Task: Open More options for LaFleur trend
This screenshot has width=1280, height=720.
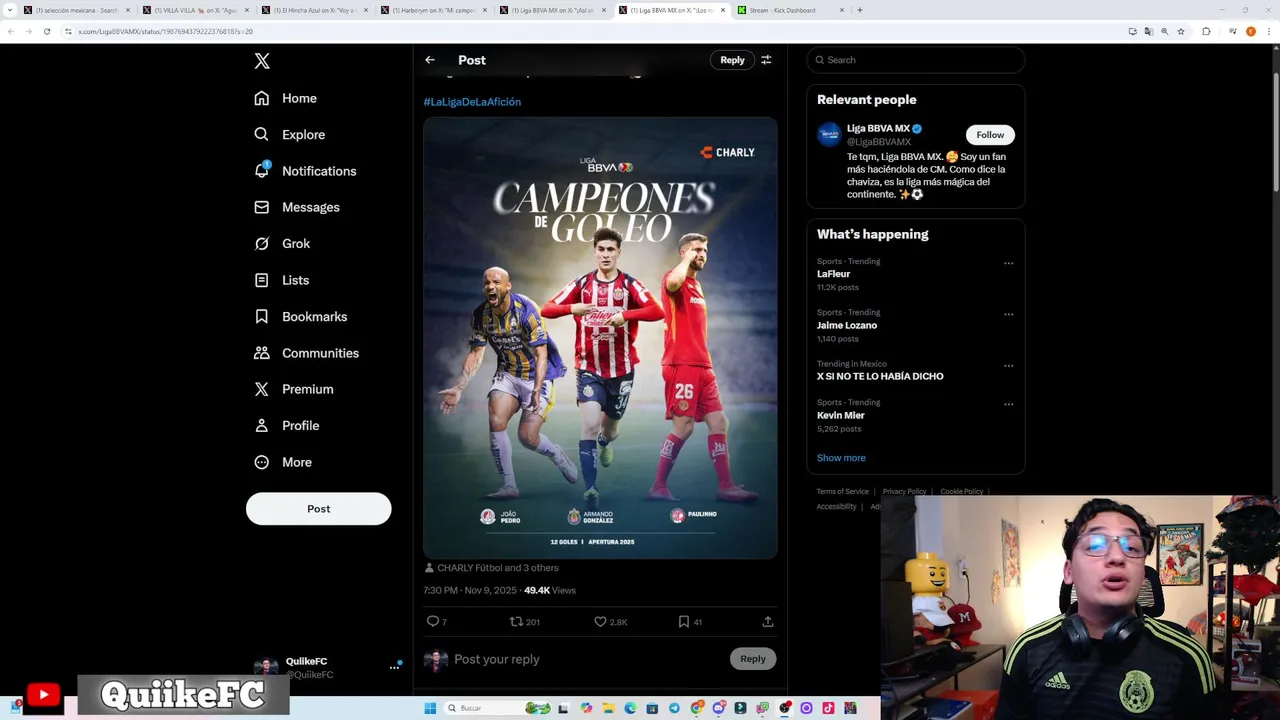Action: [1008, 264]
